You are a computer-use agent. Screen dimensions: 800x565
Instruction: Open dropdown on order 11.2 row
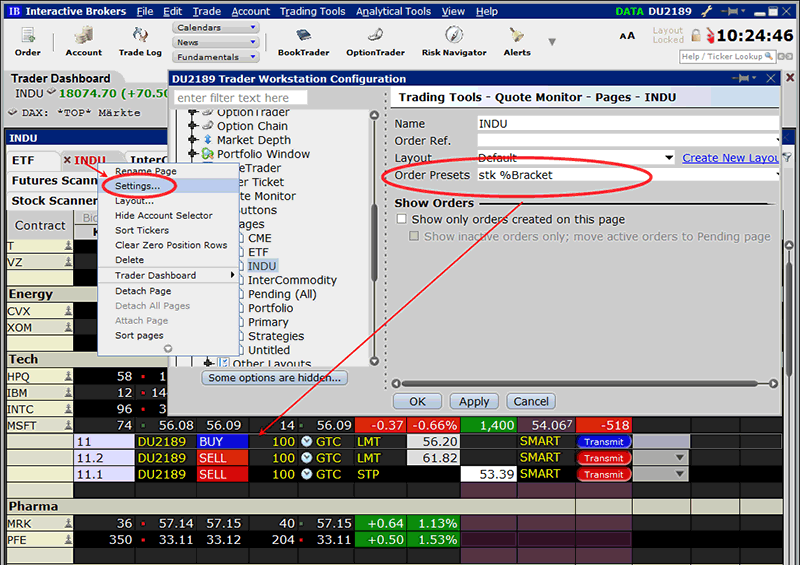tap(679, 458)
